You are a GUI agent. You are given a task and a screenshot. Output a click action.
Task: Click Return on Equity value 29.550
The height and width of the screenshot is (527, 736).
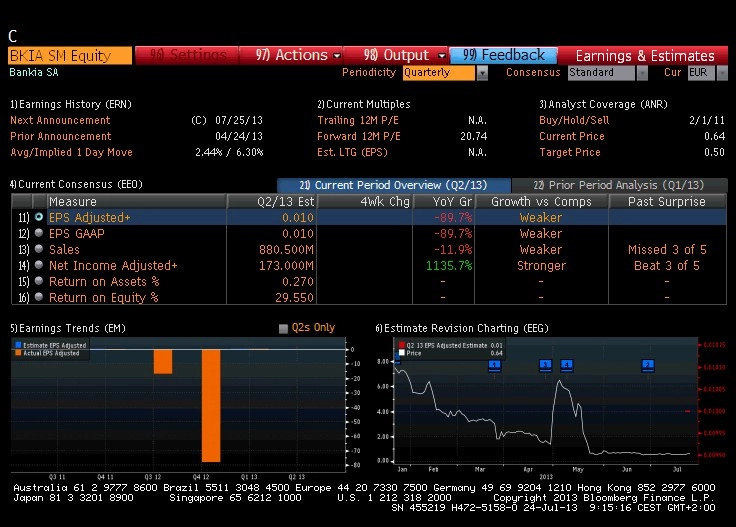point(294,297)
